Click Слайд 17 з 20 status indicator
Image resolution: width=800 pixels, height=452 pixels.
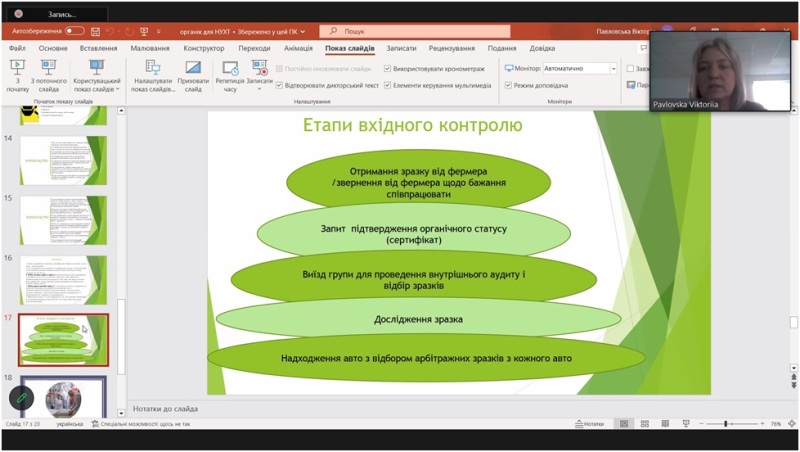pyautogui.click(x=23, y=424)
